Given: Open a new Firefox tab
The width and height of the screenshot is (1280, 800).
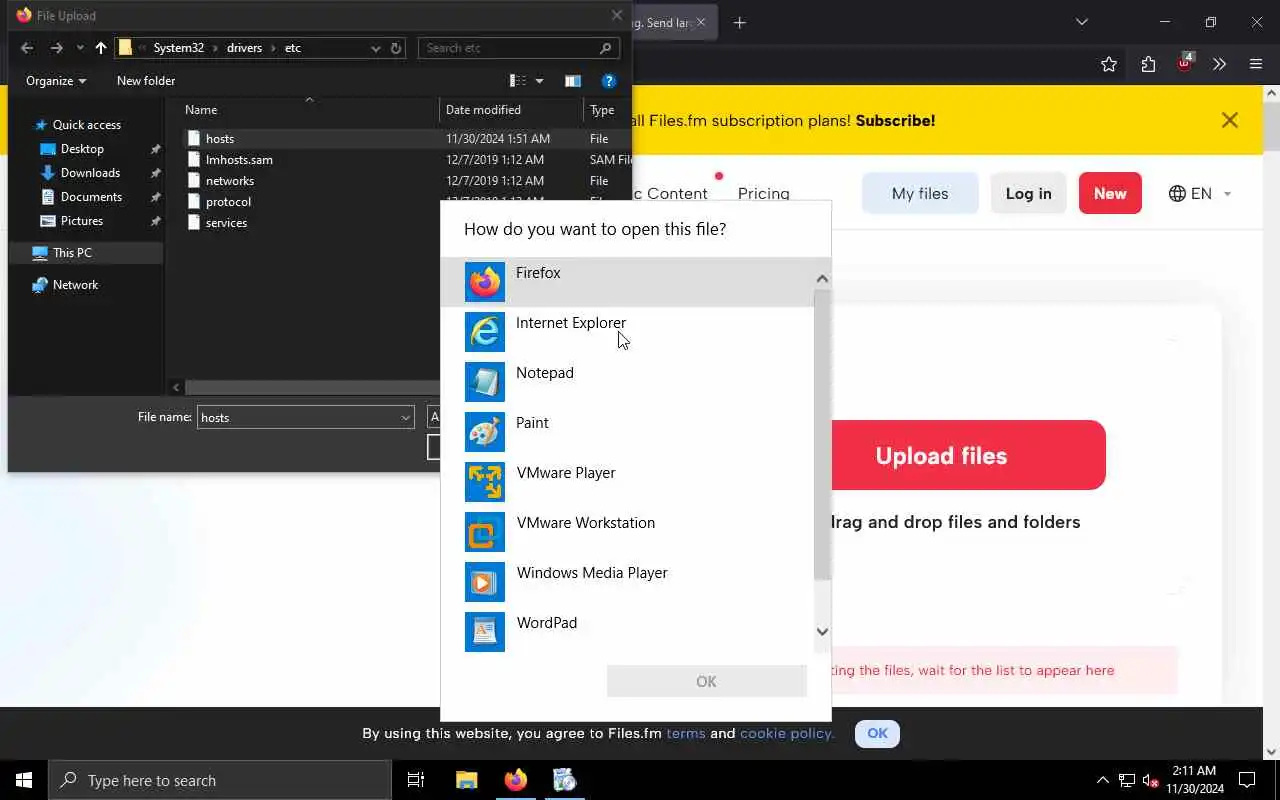Looking at the screenshot, I should point(740,22).
